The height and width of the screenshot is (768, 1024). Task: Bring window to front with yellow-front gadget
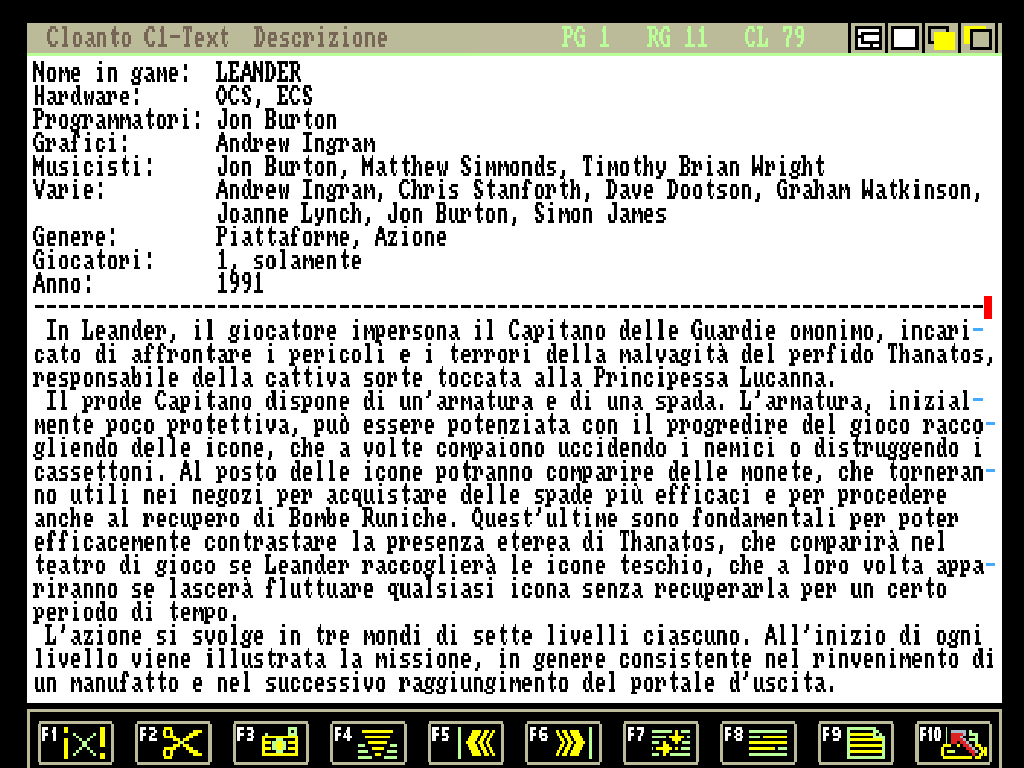coord(942,39)
